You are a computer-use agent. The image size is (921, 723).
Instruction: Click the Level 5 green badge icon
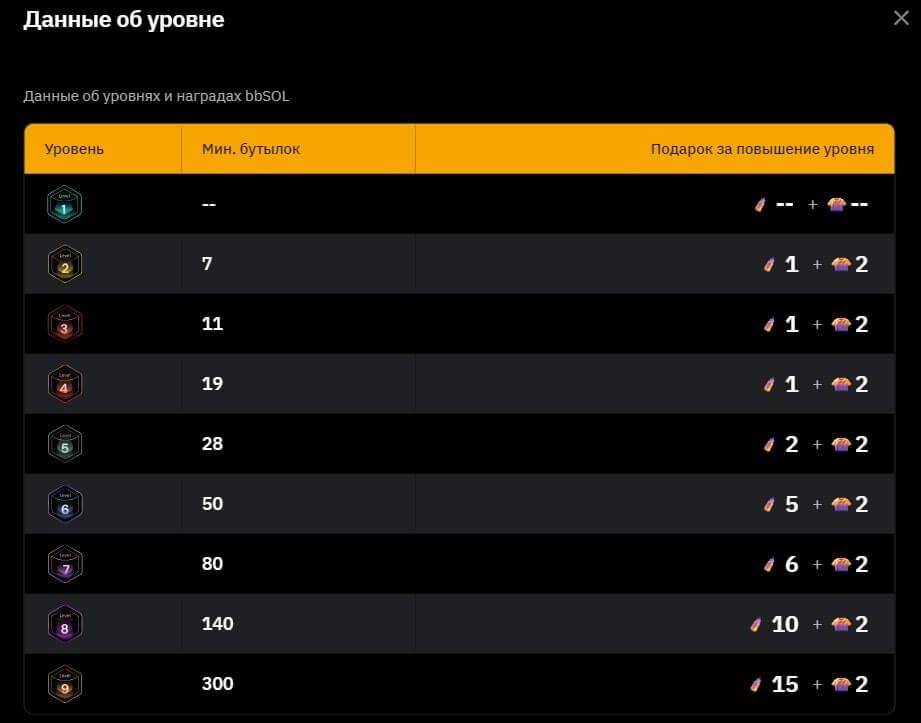point(64,445)
